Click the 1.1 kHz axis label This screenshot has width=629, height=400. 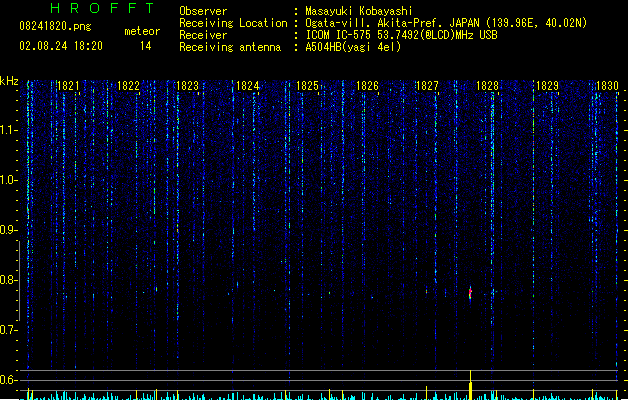pyautogui.click(x=8, y=130)
